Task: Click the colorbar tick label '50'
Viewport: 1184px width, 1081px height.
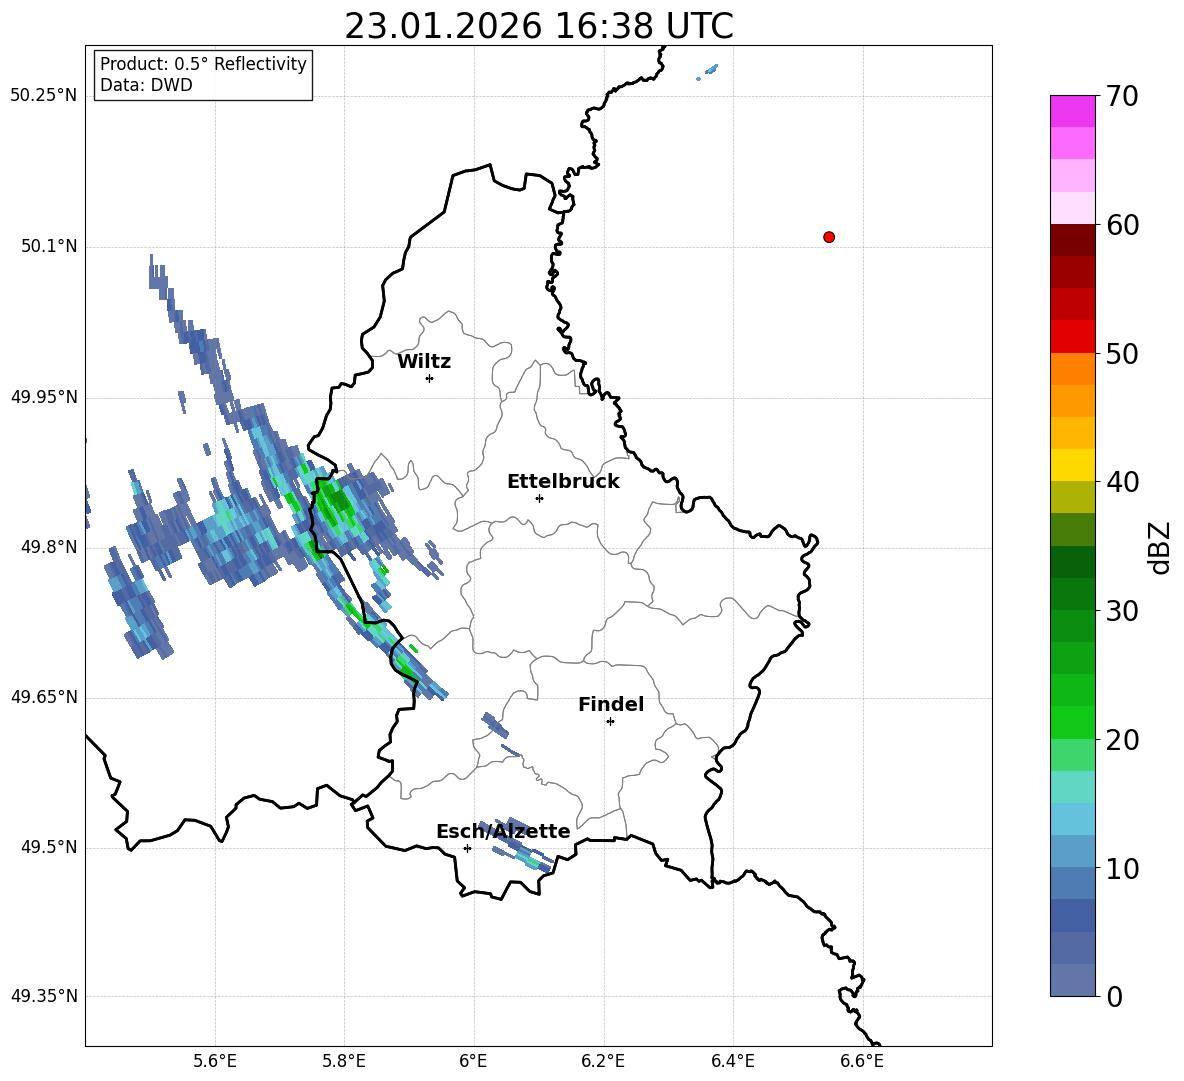Action: pos(1122,354)
